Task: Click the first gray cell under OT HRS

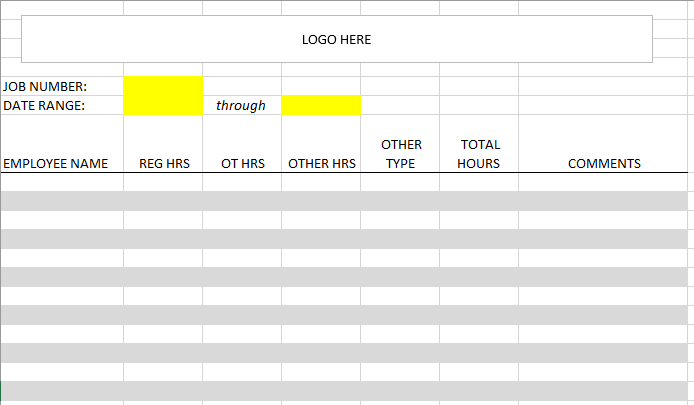Action: tap(242, 200)
